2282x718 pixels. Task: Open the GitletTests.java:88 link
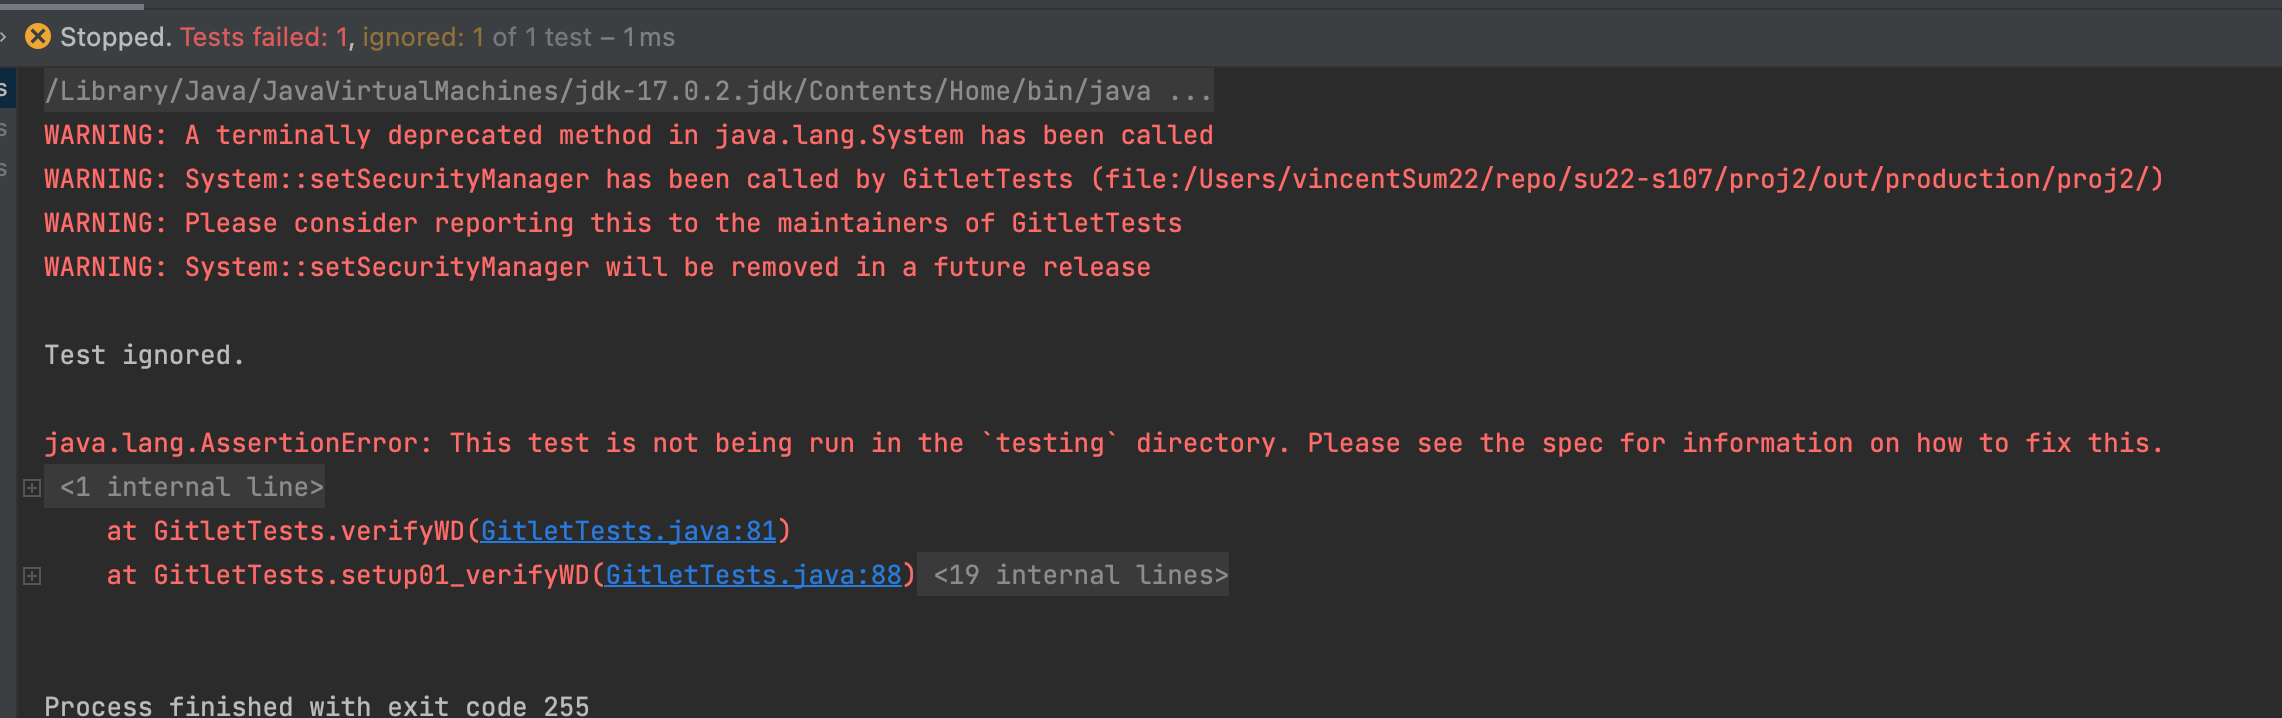[x=753, y=575]
